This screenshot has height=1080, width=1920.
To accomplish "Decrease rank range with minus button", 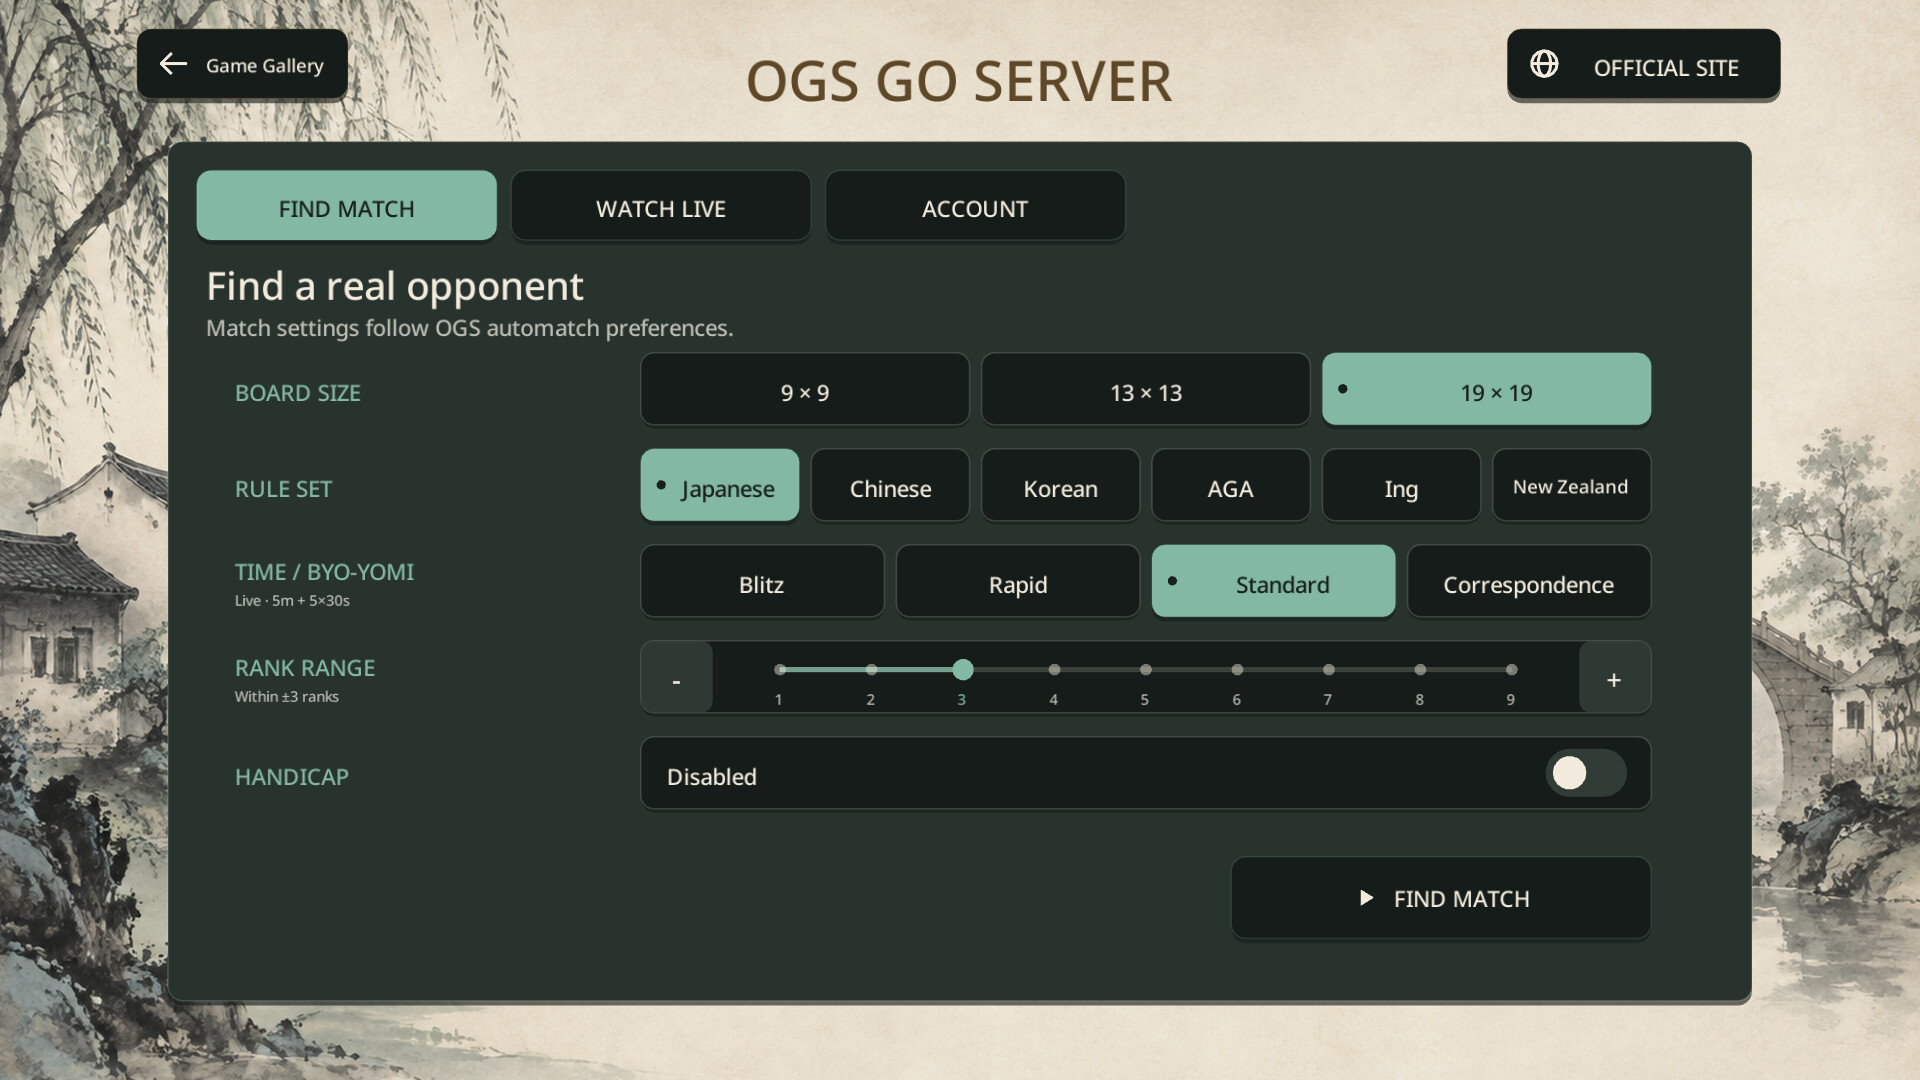I will click(x=677, y=678).
